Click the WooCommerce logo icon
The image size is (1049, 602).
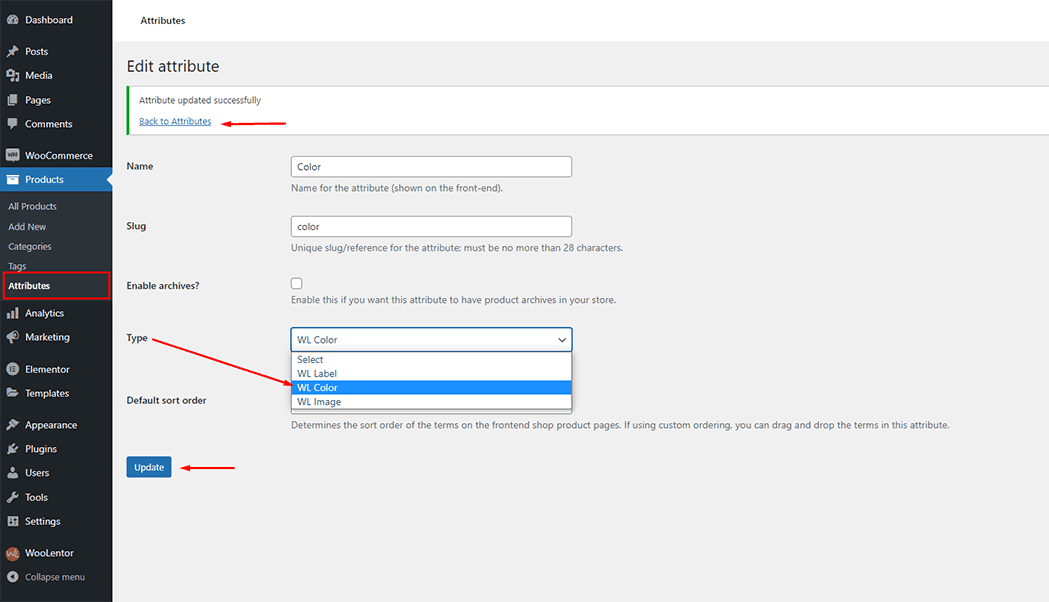coord(12,156)
